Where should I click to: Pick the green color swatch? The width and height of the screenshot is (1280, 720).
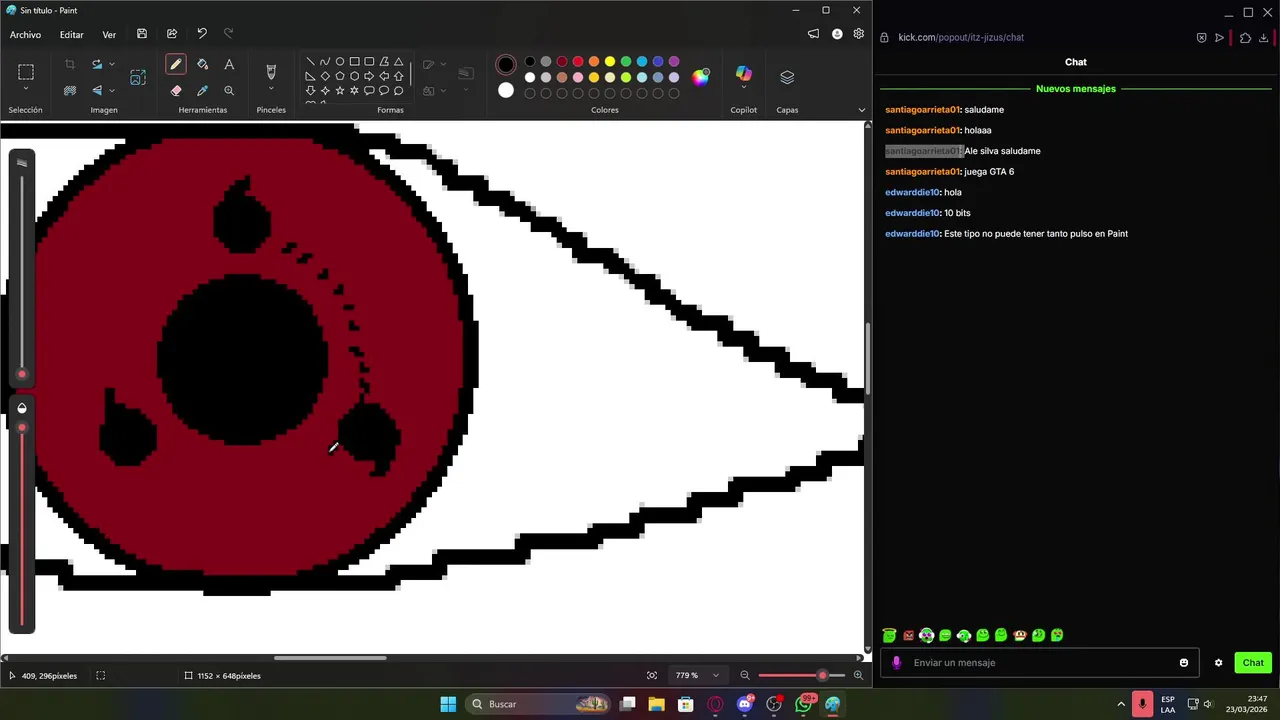click(626, 62)
